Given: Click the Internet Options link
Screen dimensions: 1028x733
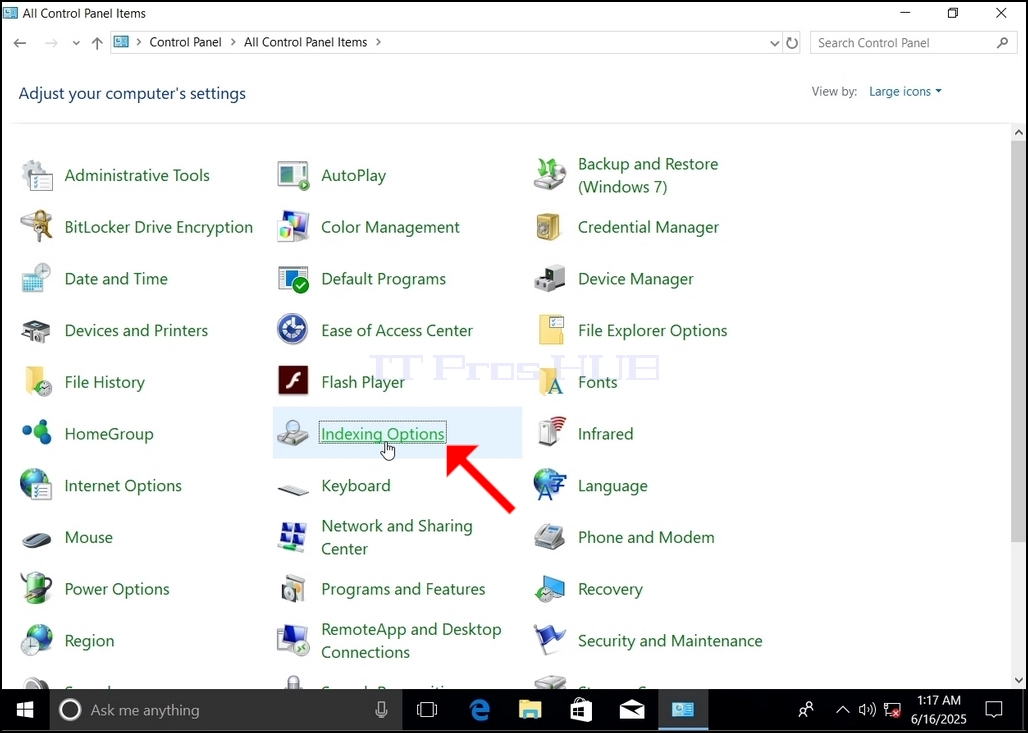Looking at the screenshot, I should [123, 485].
